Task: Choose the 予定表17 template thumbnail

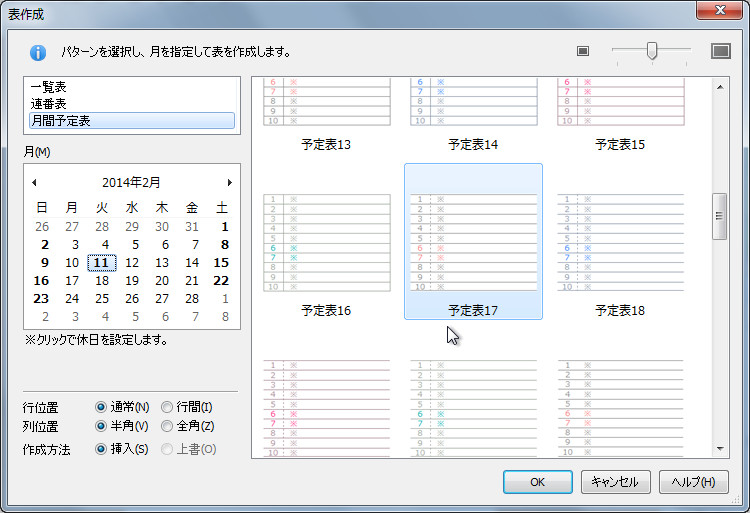Action: pos(474,242)
